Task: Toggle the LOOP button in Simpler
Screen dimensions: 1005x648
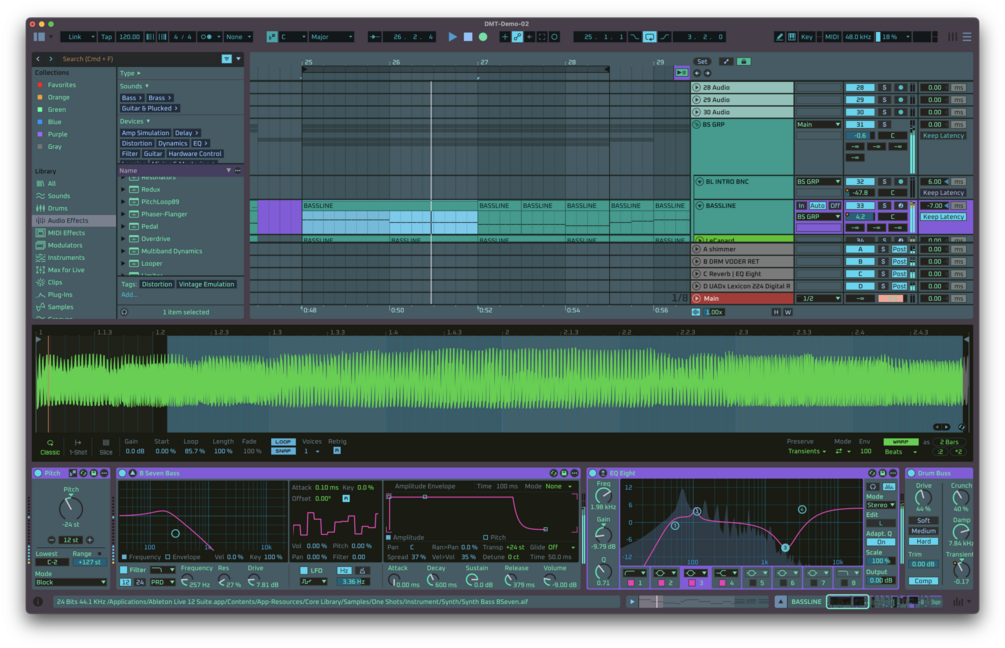Action: (283, 442)
